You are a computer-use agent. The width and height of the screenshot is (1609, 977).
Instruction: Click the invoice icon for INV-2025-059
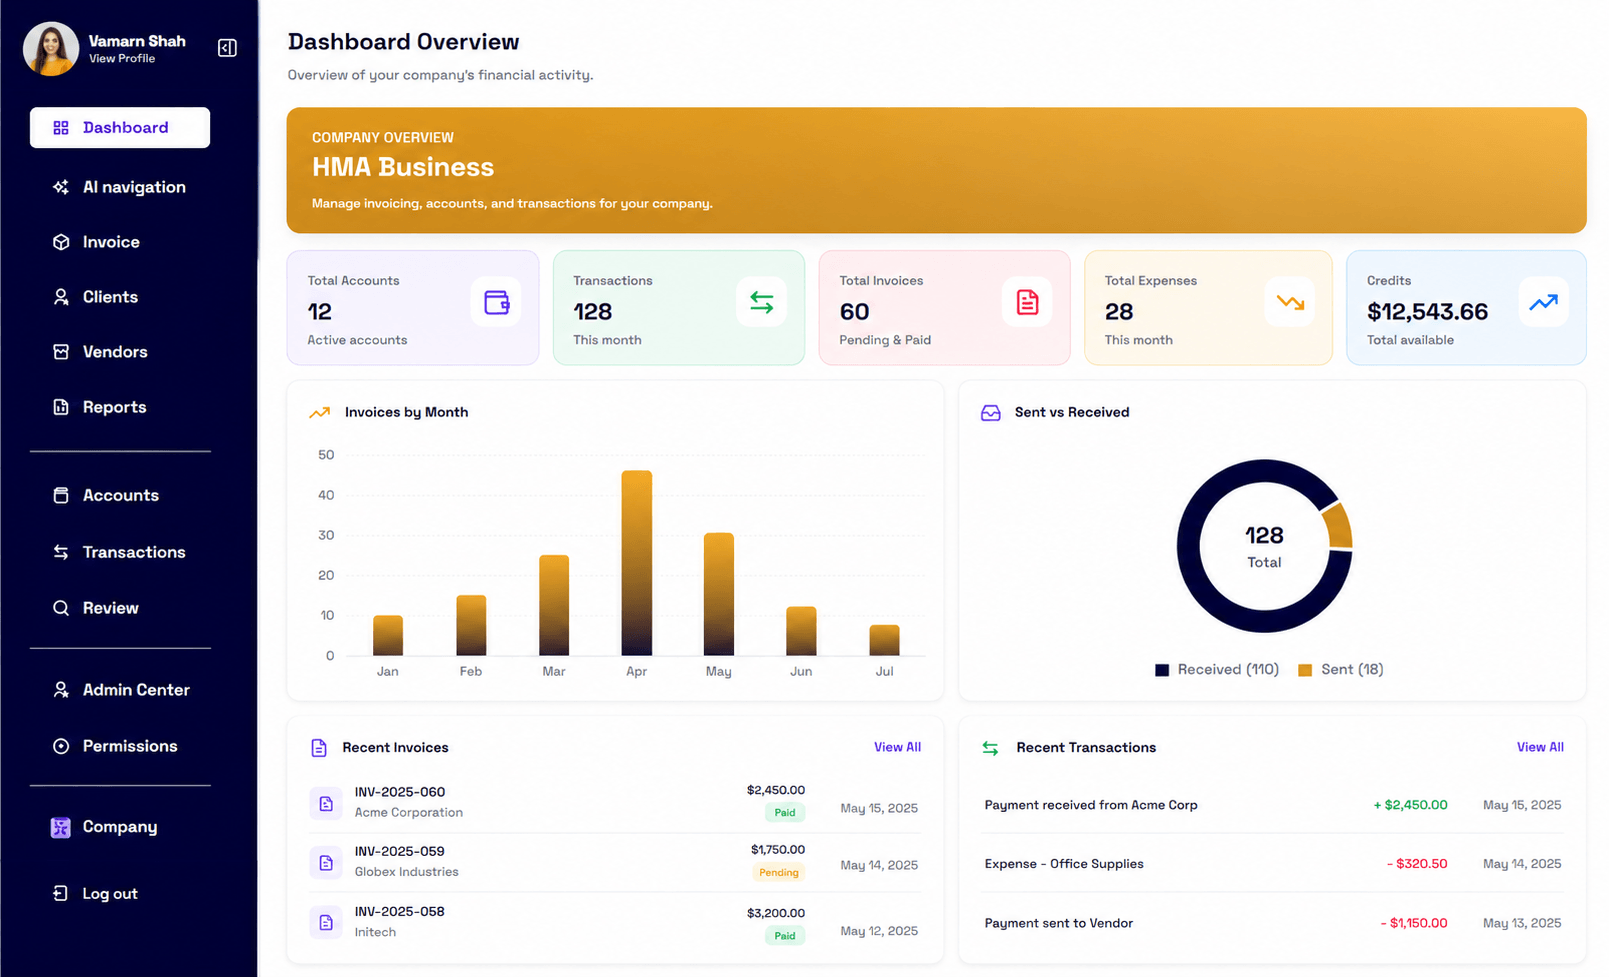coord(326,863)
